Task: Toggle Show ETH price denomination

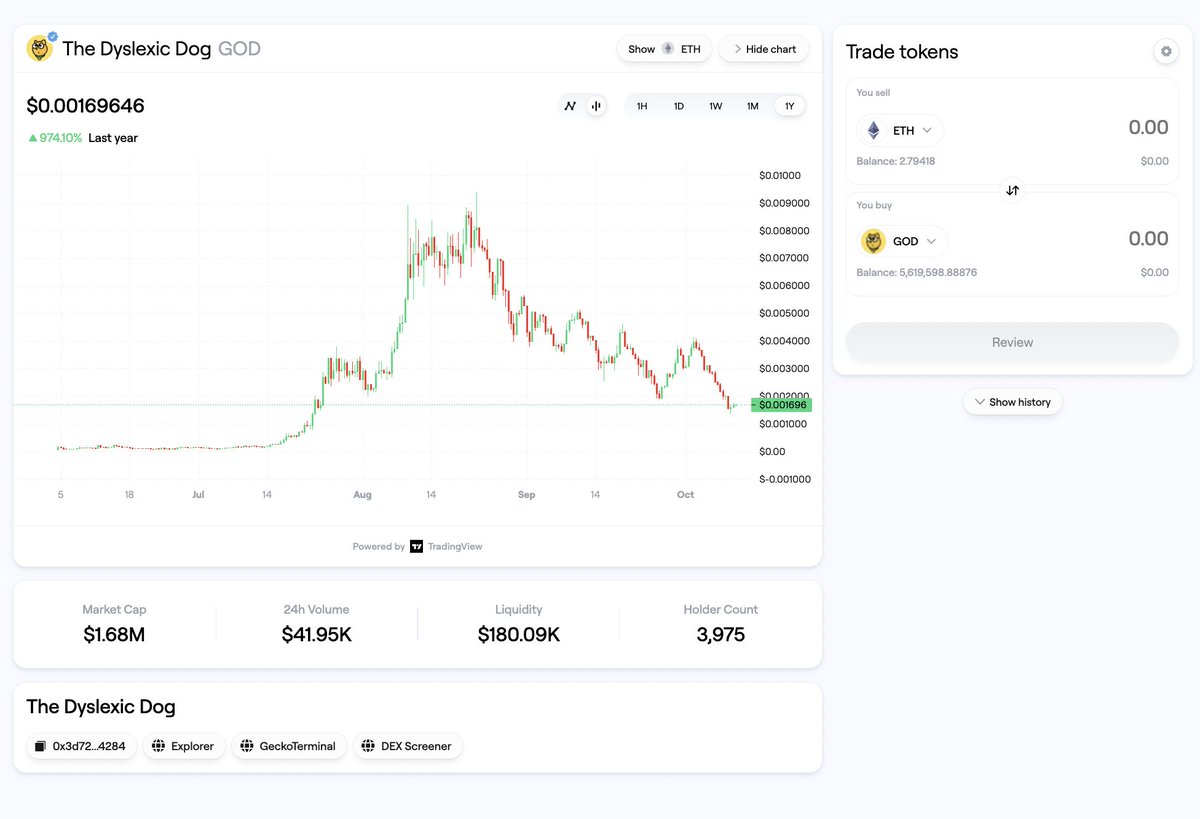Action: coord(664,49)
